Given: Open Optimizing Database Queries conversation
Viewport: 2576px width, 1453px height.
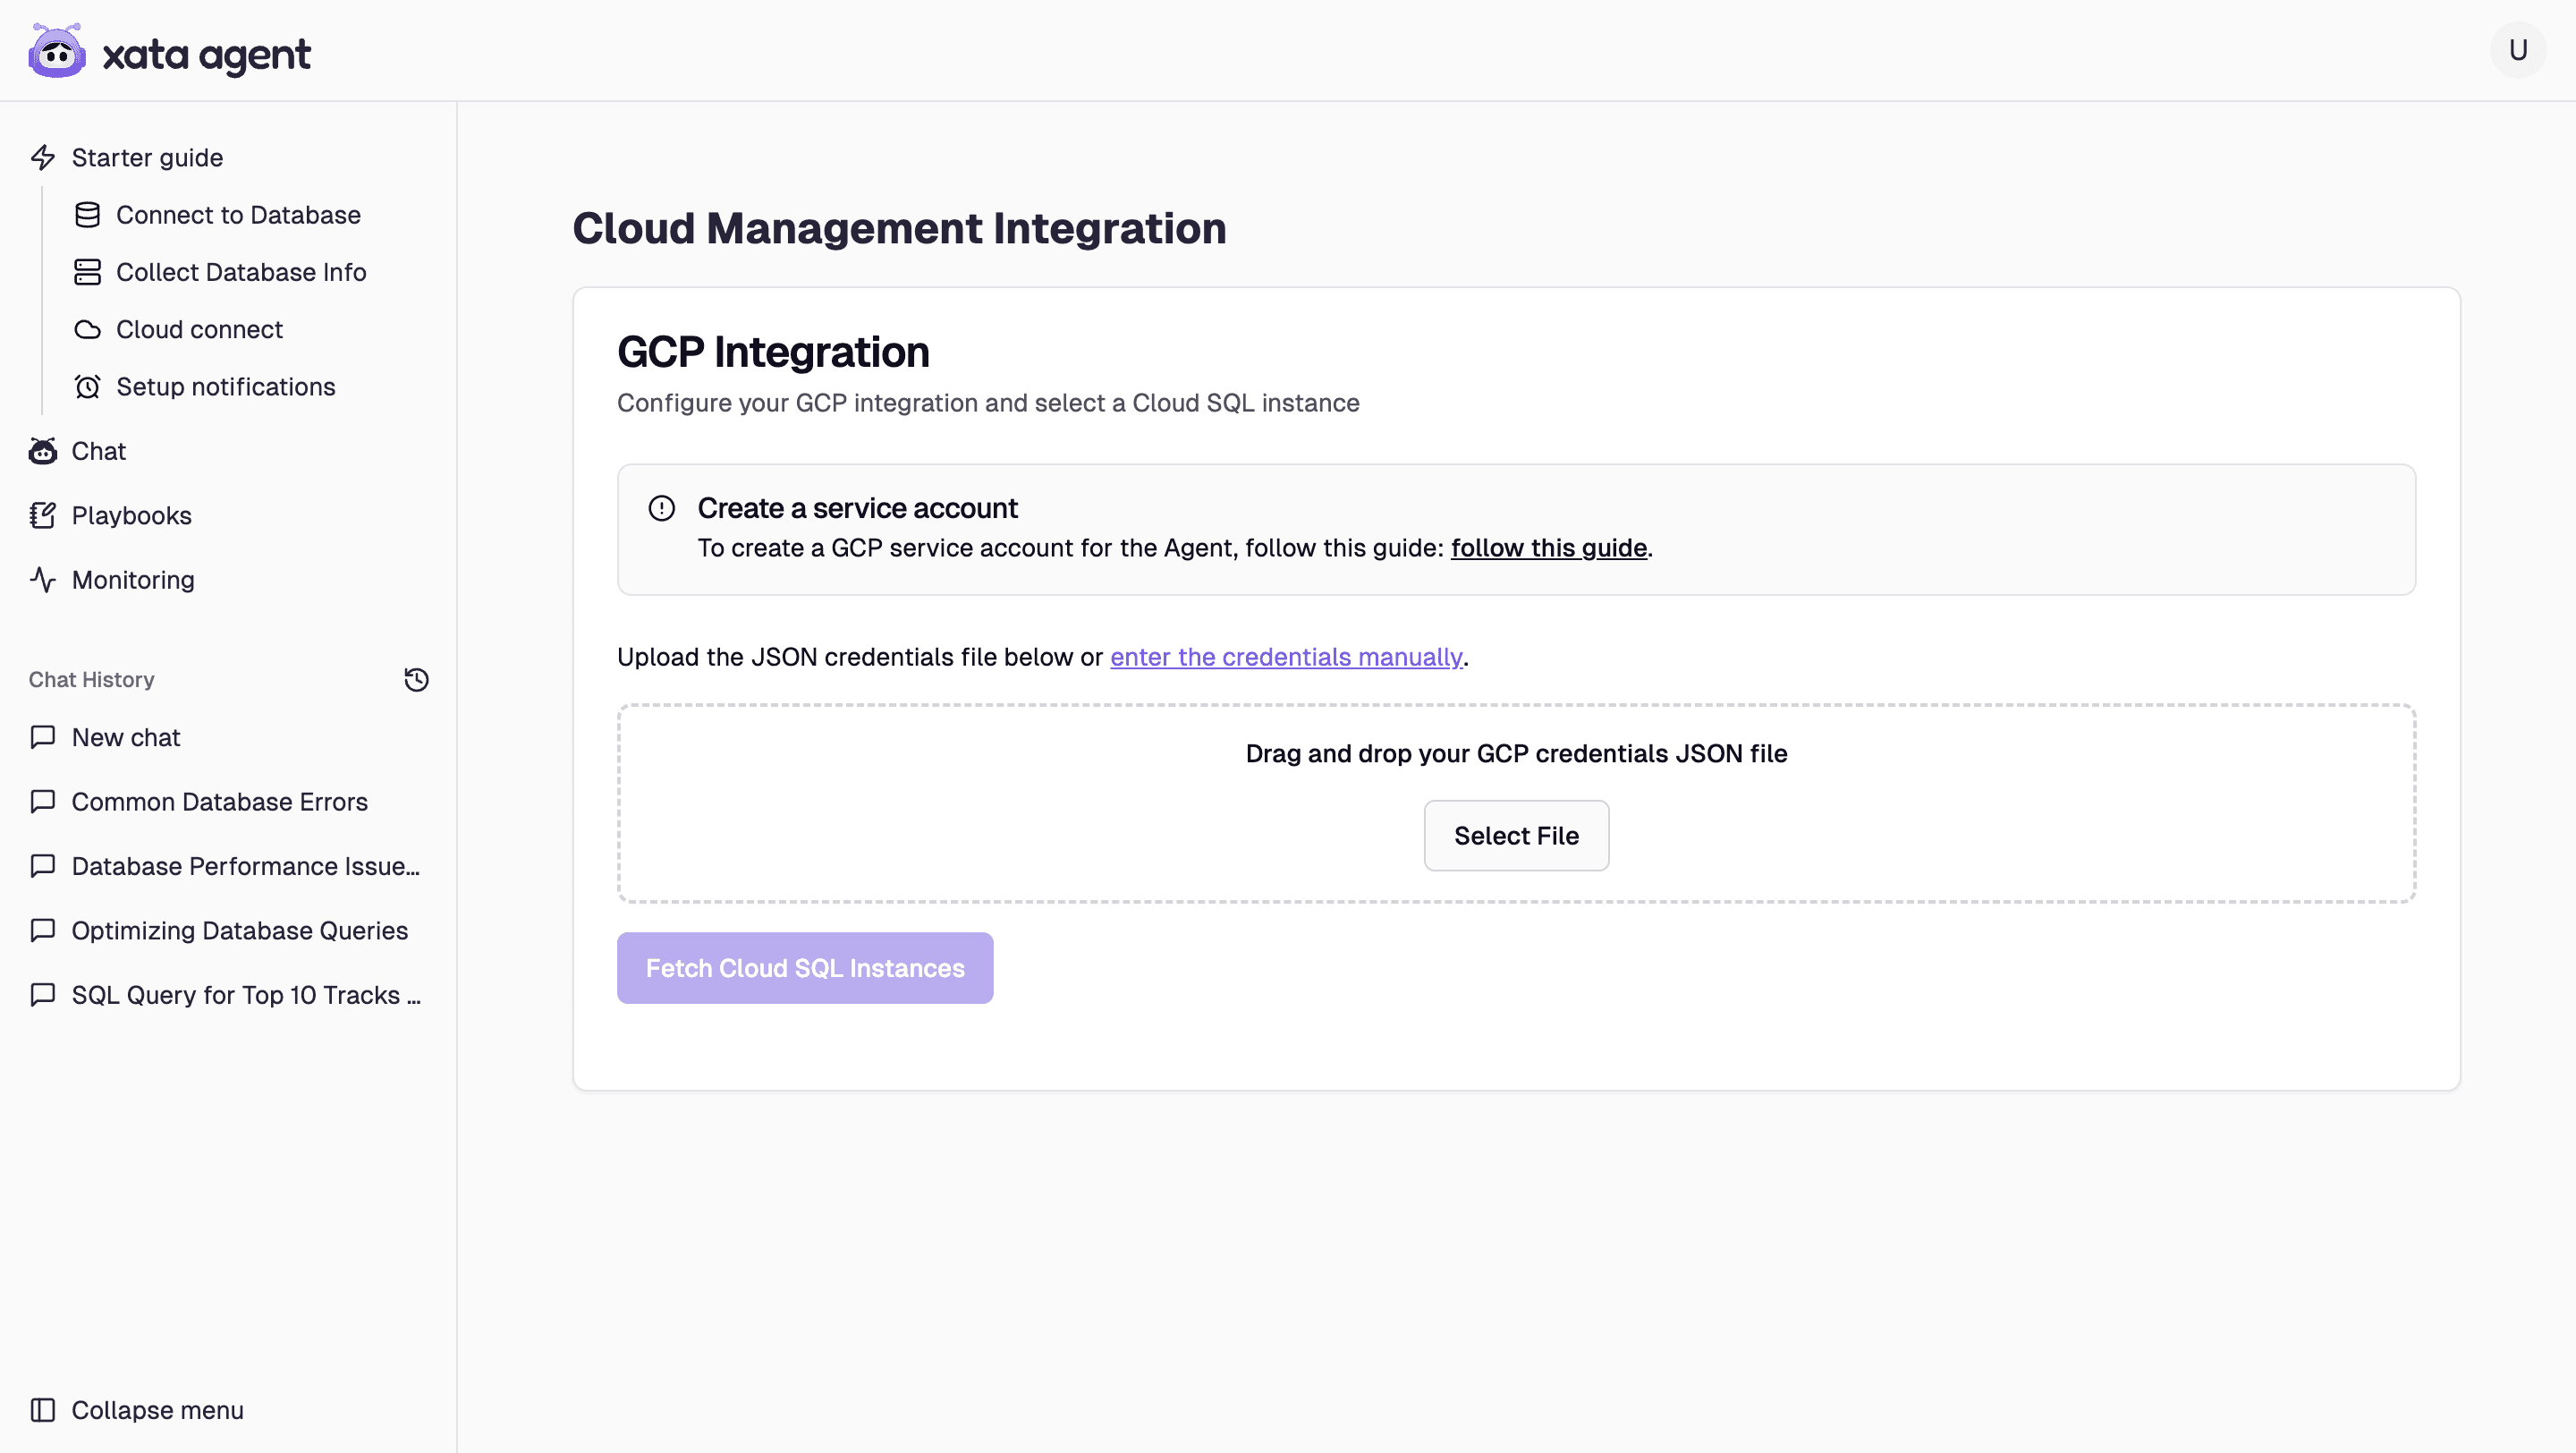Looking at the screenshot, I should (x=239, y=930).
